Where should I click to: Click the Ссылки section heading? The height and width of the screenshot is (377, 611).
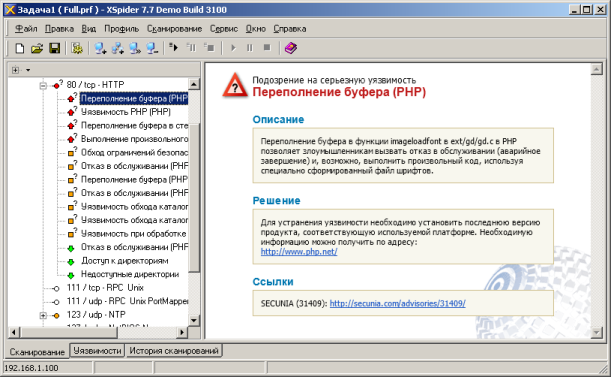(x=273, y=281)
